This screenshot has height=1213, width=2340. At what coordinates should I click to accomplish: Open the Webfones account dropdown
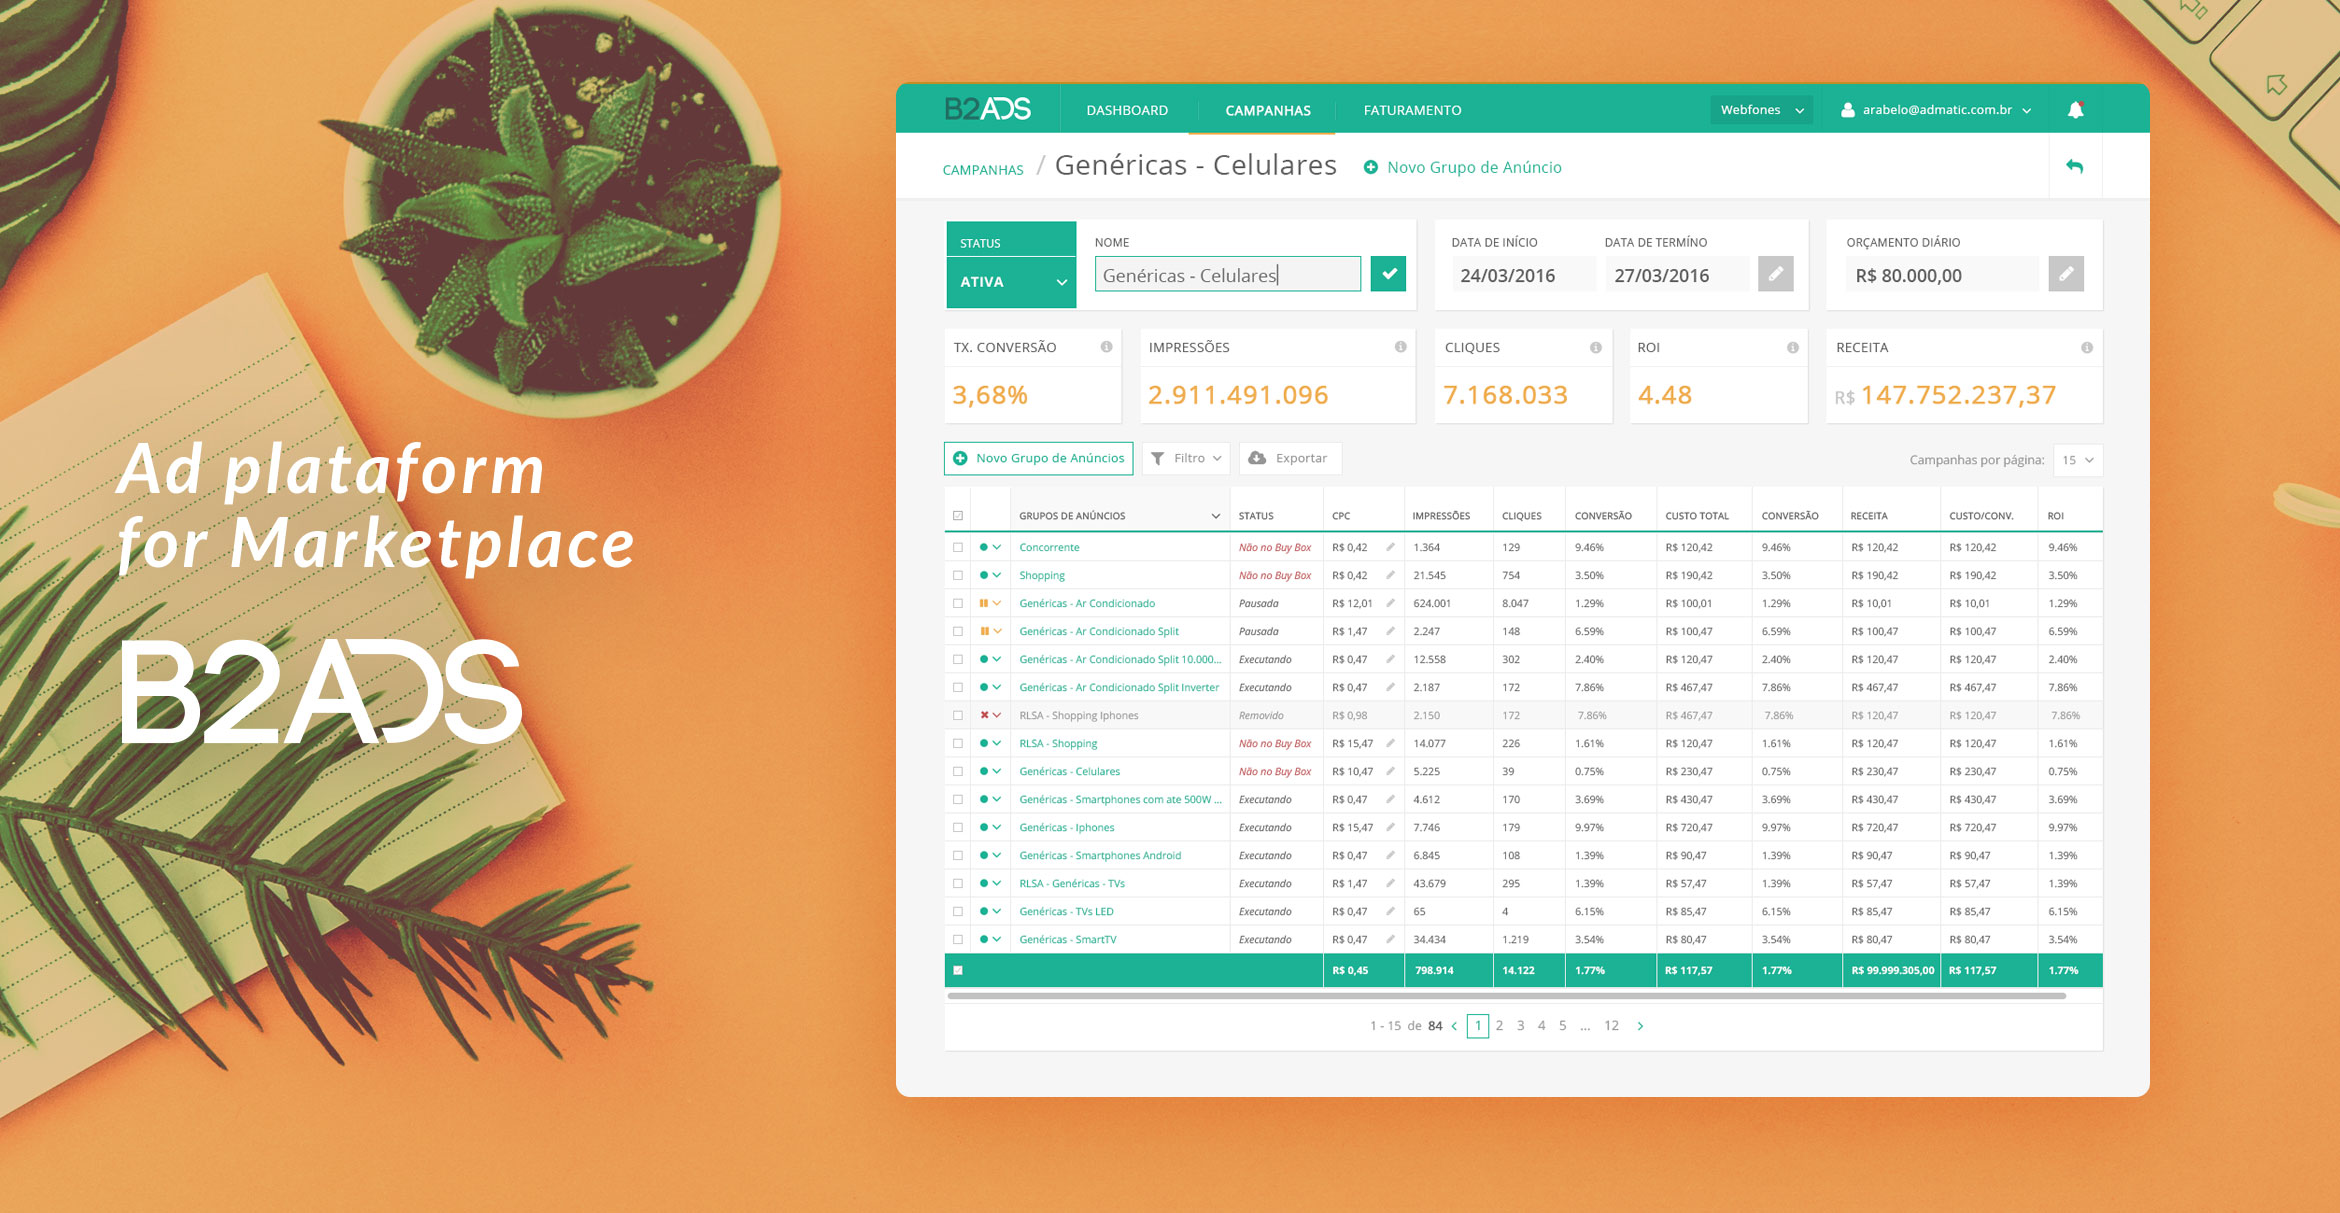pos(1761,110)
